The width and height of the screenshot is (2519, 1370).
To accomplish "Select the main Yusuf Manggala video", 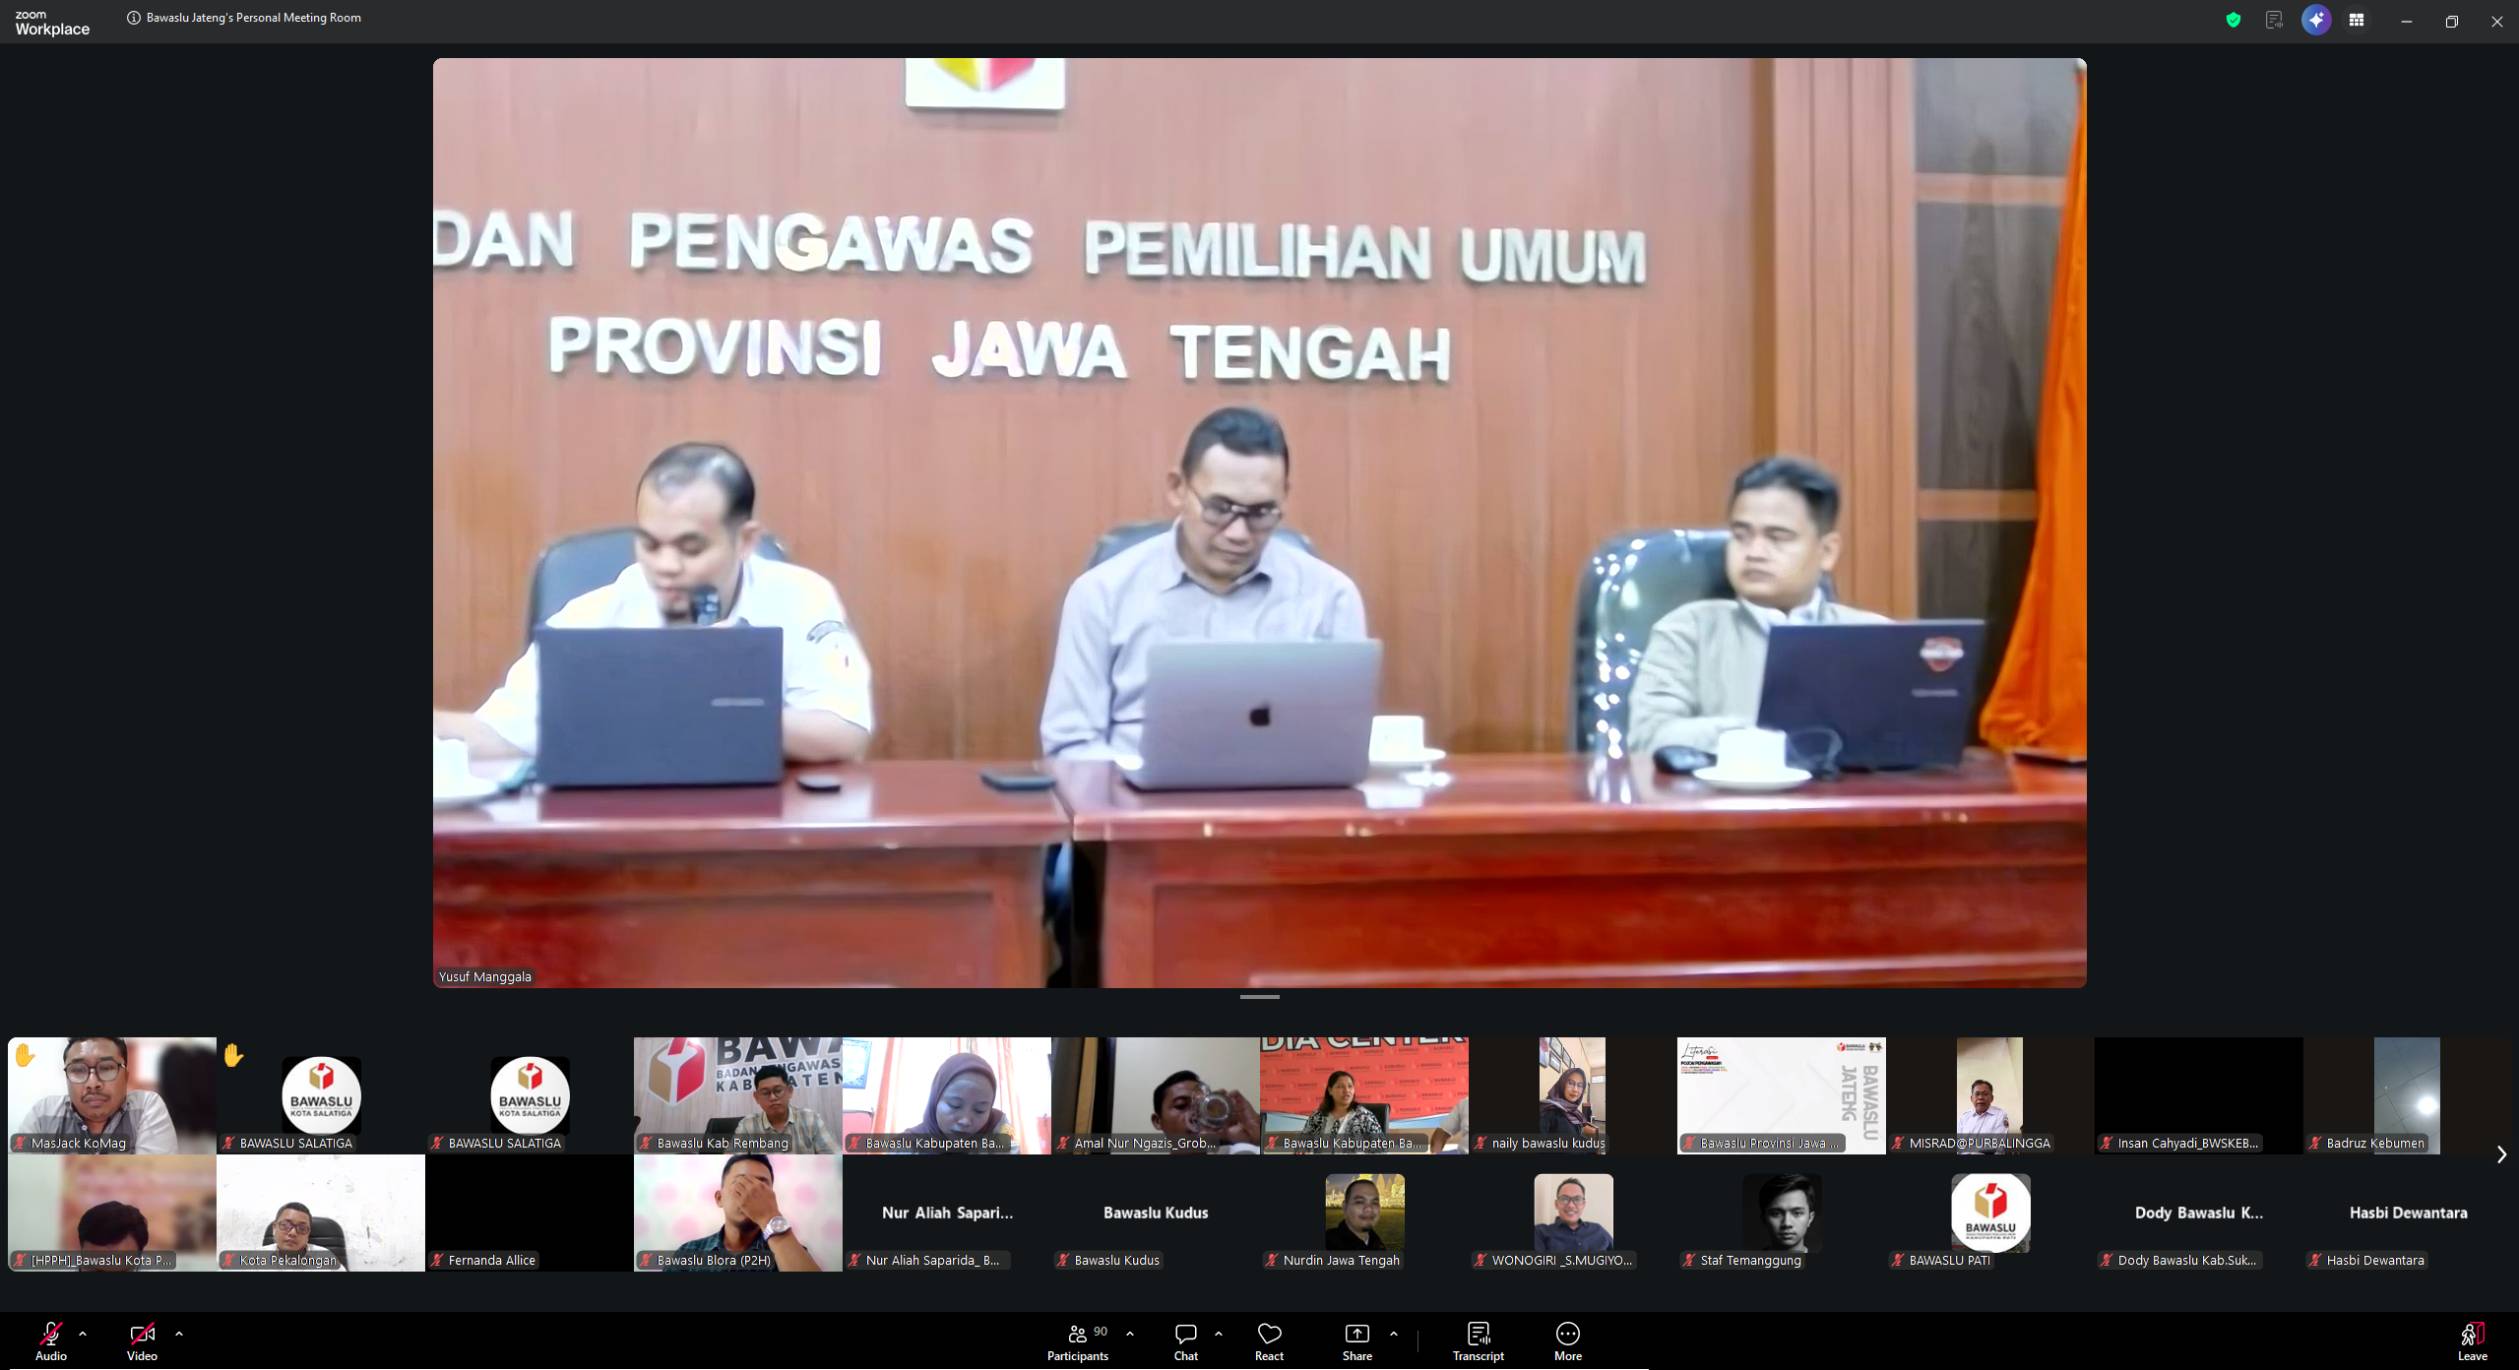I will click(x=1259, y=522).
